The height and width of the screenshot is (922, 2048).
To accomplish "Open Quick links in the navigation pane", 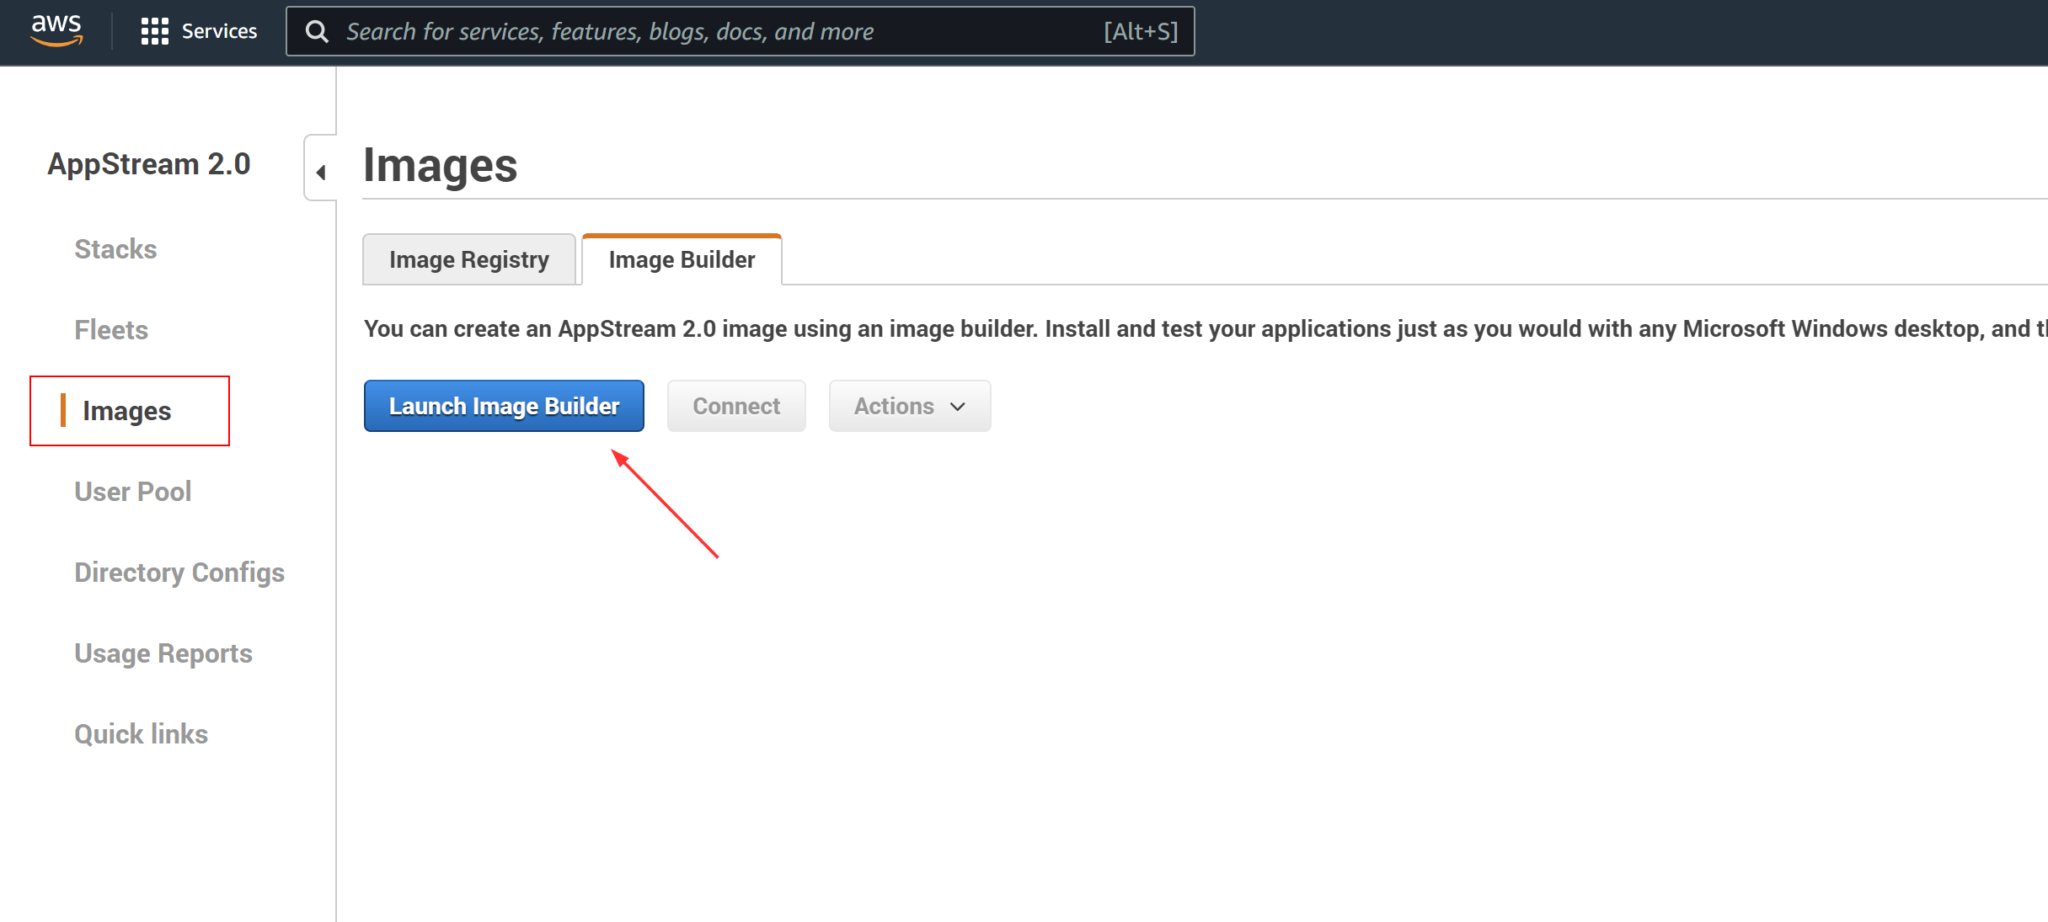I will tap(141, 734).
